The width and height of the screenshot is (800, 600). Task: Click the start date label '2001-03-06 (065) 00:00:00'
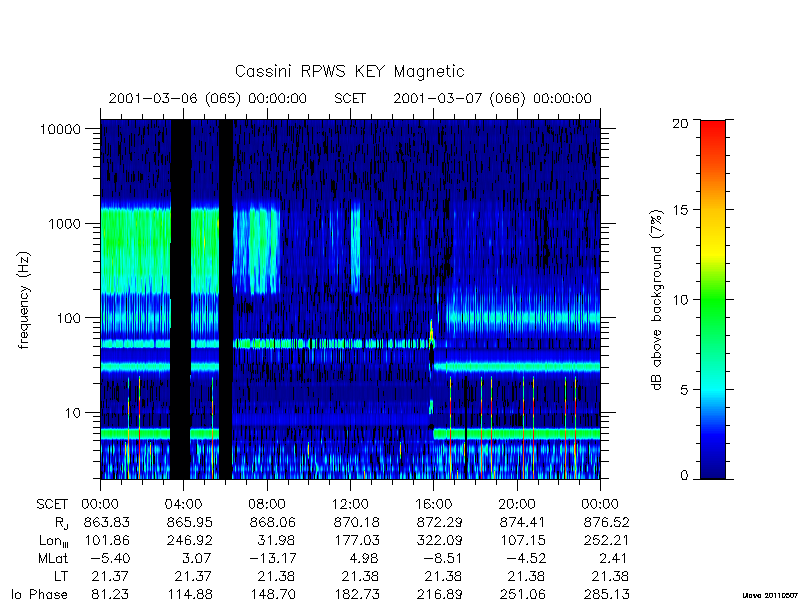click(x=208, y=98)
